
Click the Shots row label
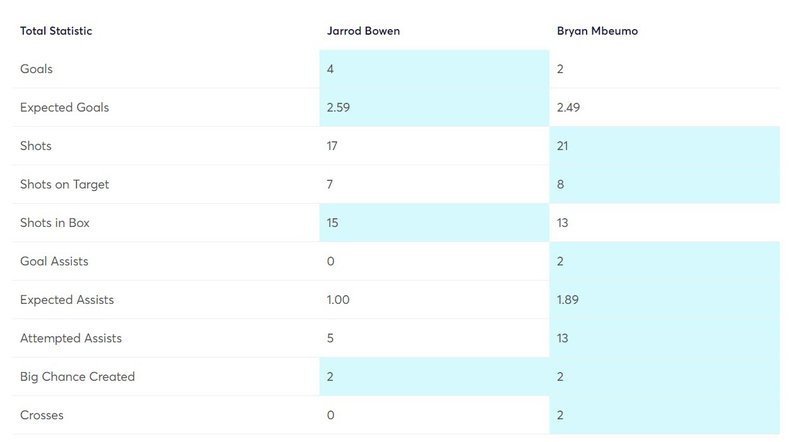click(x=36, y=146)
